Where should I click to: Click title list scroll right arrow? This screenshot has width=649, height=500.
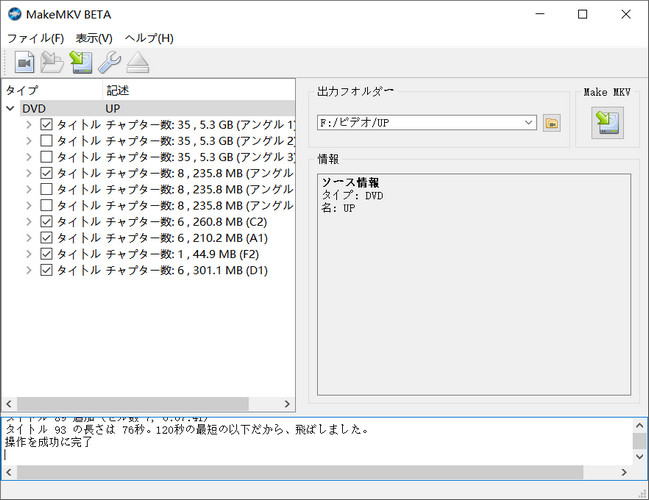[x=287, y=404]
